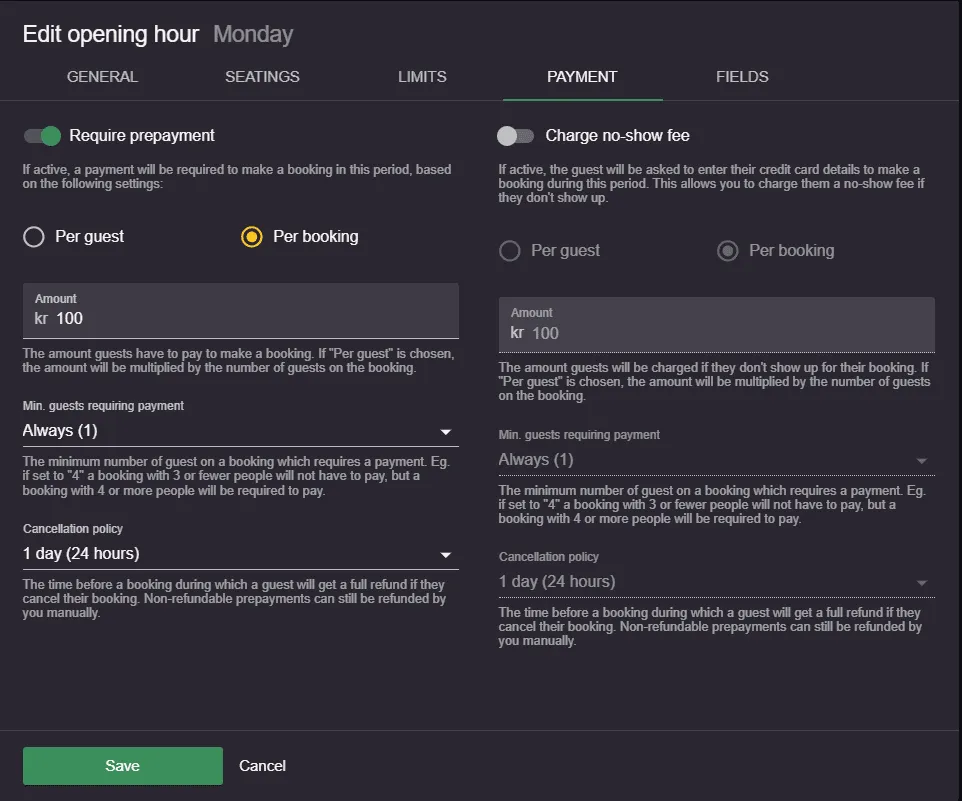Click no-show 'Cancellation policy' label
This screenshot has width=962, height=801.
[548, 557]
